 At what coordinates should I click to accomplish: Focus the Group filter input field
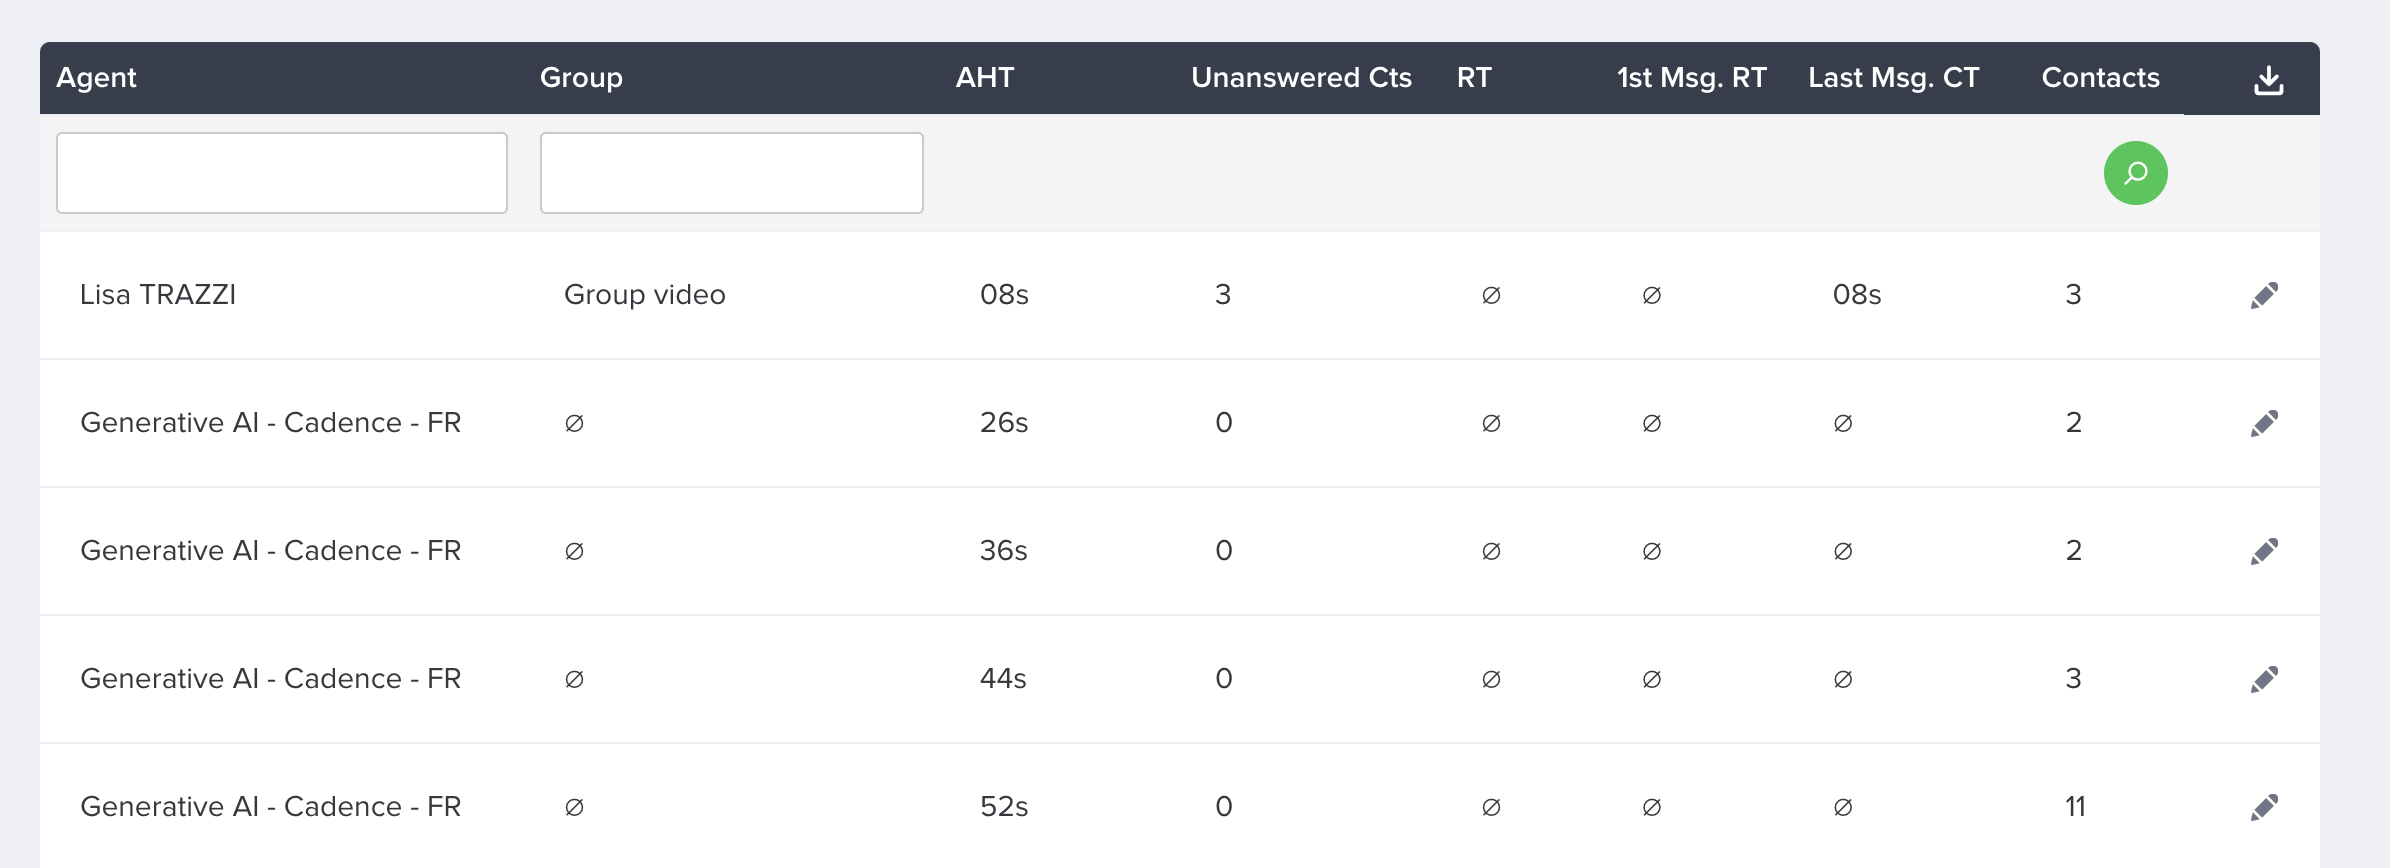click(x=731, y=173)
